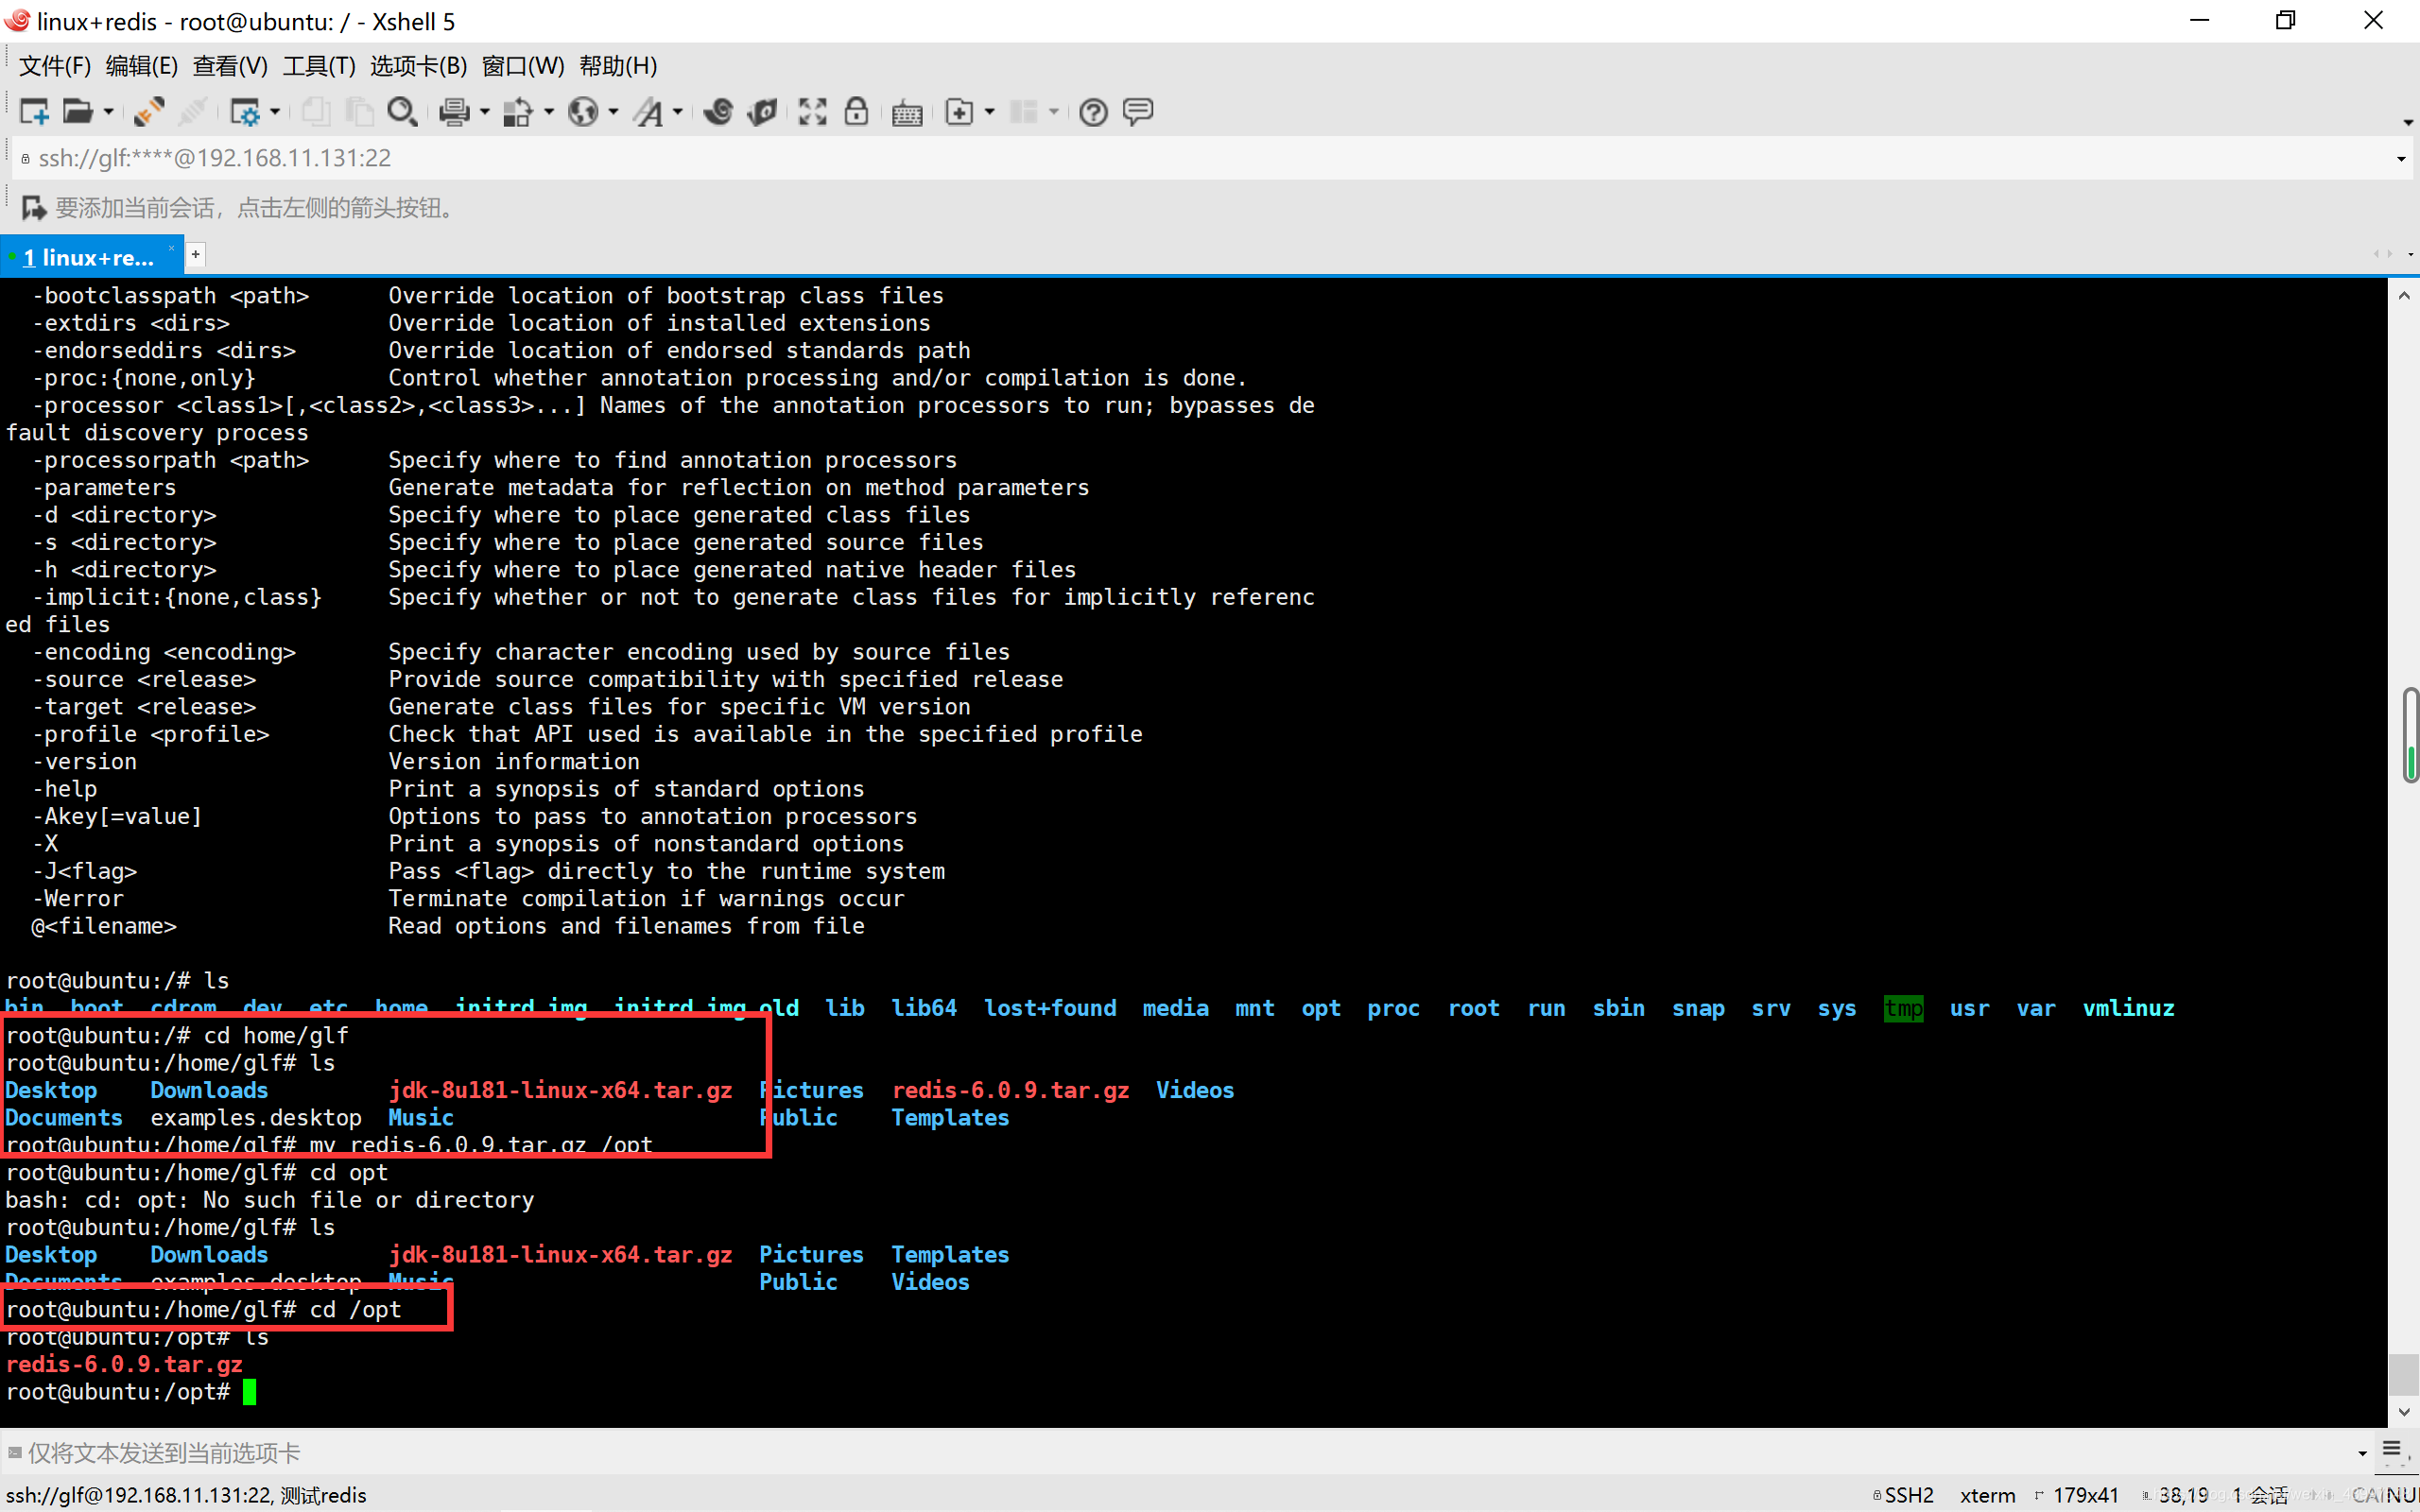Open the 选项卡(B) menu
2420x1512 pixels.
[x=419, y=66]
